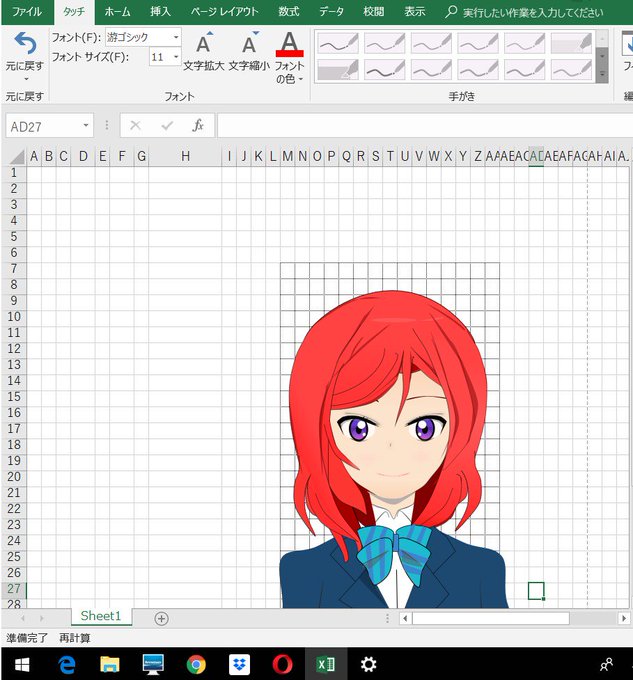Click the formula bar enter checkmark
The height and width of the screenshot is (680, 633).
click(x=167, y=126)
